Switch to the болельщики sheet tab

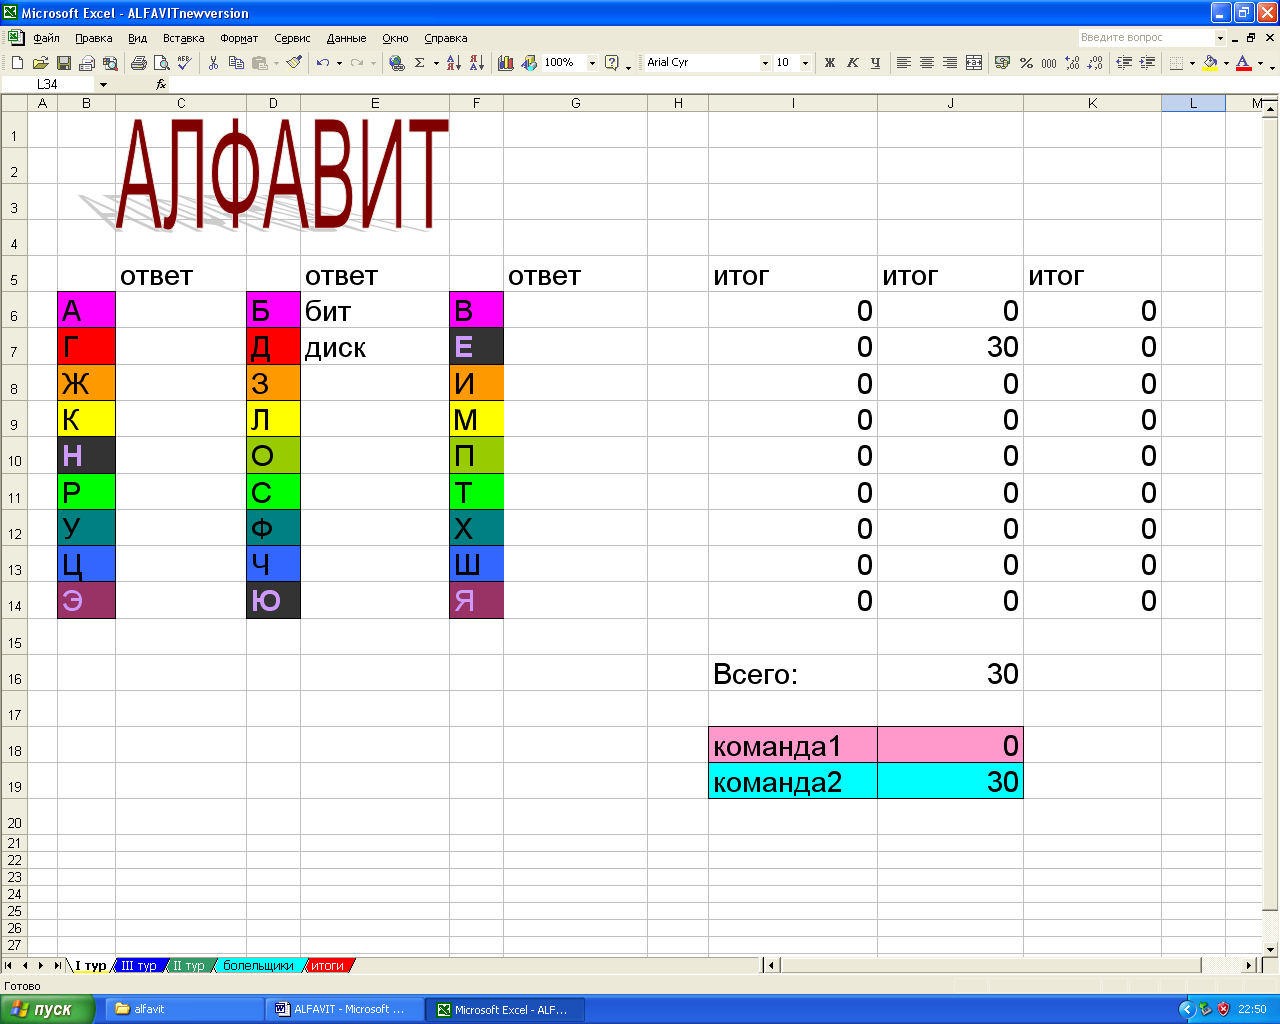[258, 966]
